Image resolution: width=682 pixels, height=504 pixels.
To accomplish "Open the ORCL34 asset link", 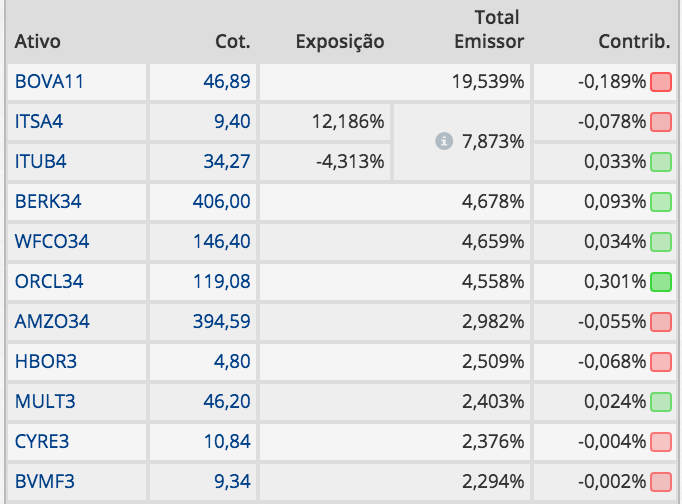I will pos(49,282).
